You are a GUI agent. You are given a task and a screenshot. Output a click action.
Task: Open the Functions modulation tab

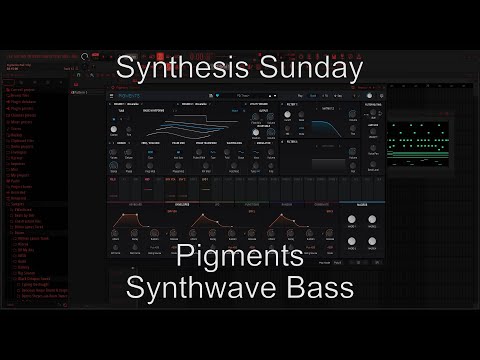pos(252,204)
